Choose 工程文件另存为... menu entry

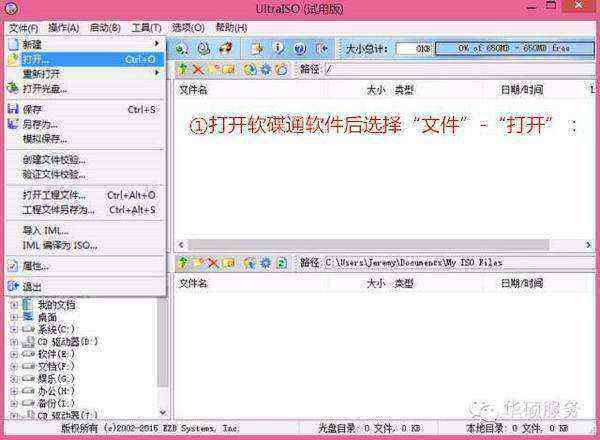85,210
